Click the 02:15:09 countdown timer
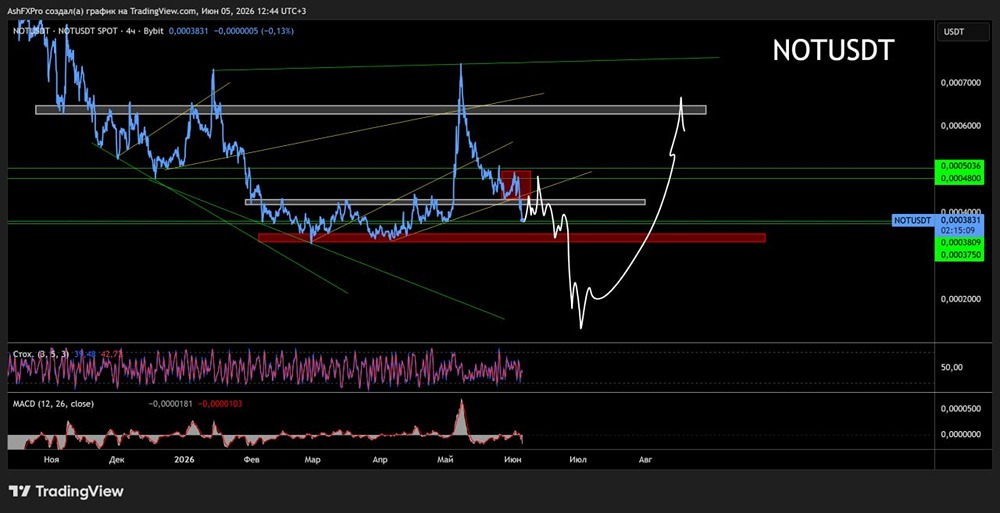This screenshot has width=1000, height=513. [x=960, y=230]
